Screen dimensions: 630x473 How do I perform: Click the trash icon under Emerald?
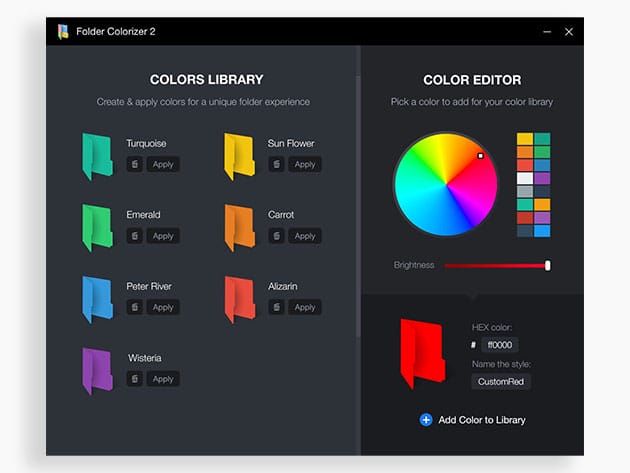click(x=134, y=236)
